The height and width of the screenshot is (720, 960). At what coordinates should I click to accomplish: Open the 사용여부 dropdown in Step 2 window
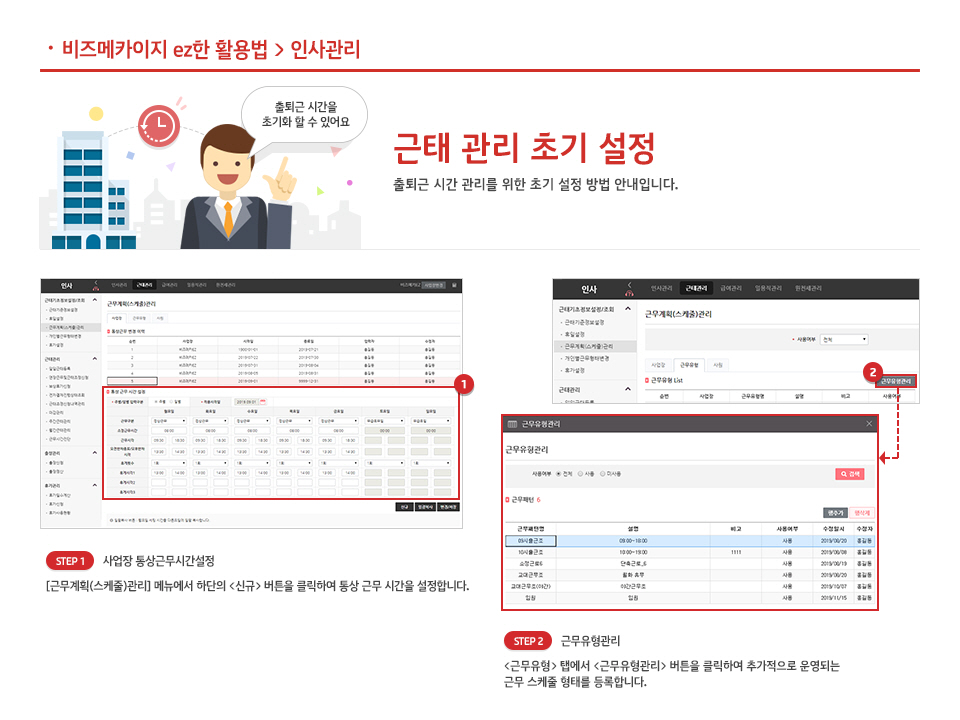pyautogui.click(x=844, y=339)
